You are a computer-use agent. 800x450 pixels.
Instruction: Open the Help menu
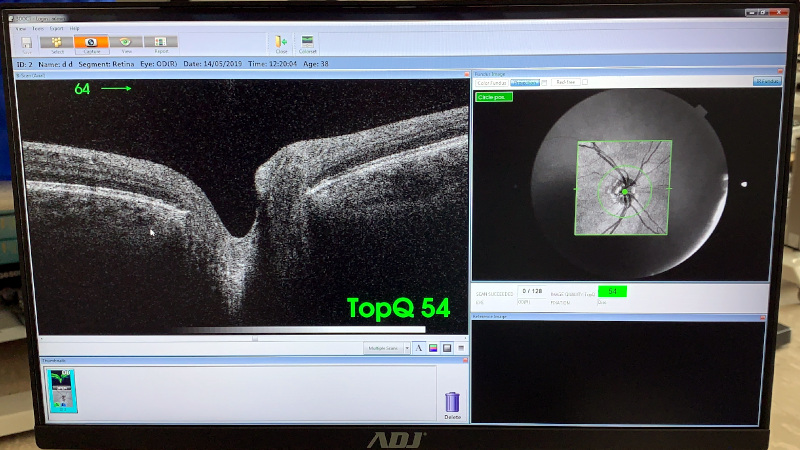pos(75,28)
